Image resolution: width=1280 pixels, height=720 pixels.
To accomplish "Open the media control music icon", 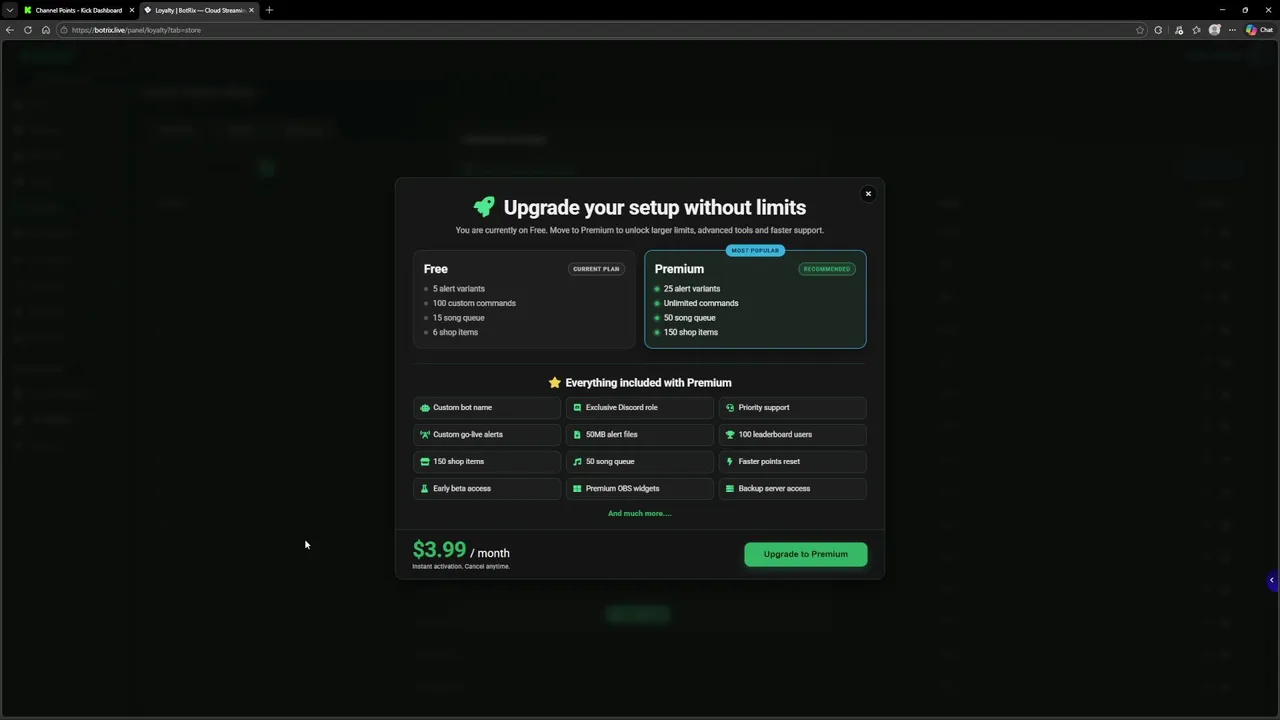I will (x=1179, y=30).
